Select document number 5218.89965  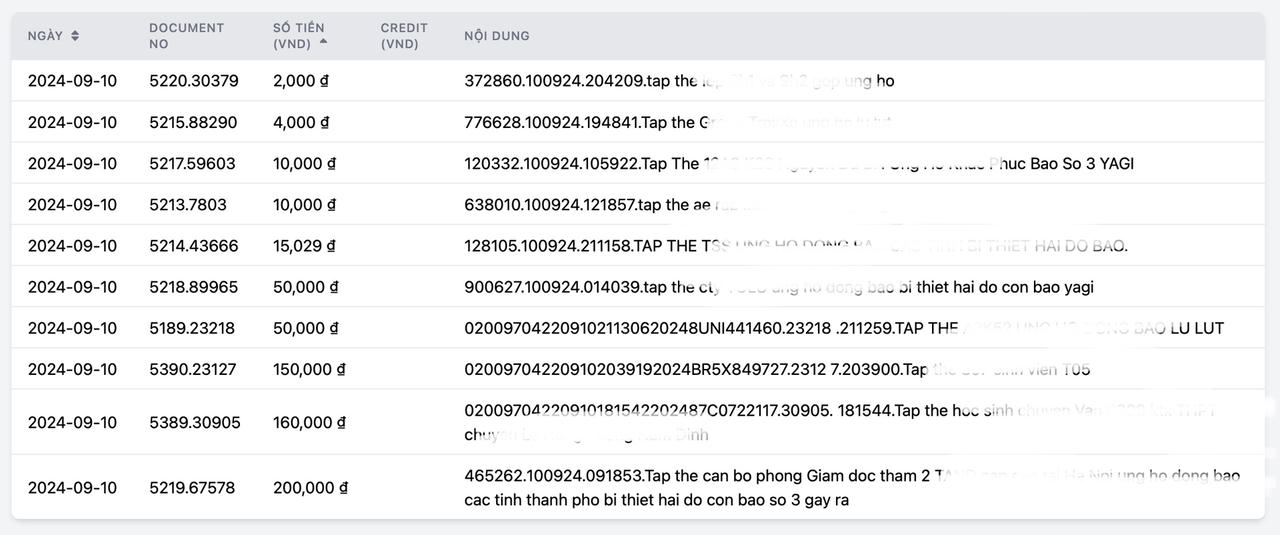pos(194,286)
